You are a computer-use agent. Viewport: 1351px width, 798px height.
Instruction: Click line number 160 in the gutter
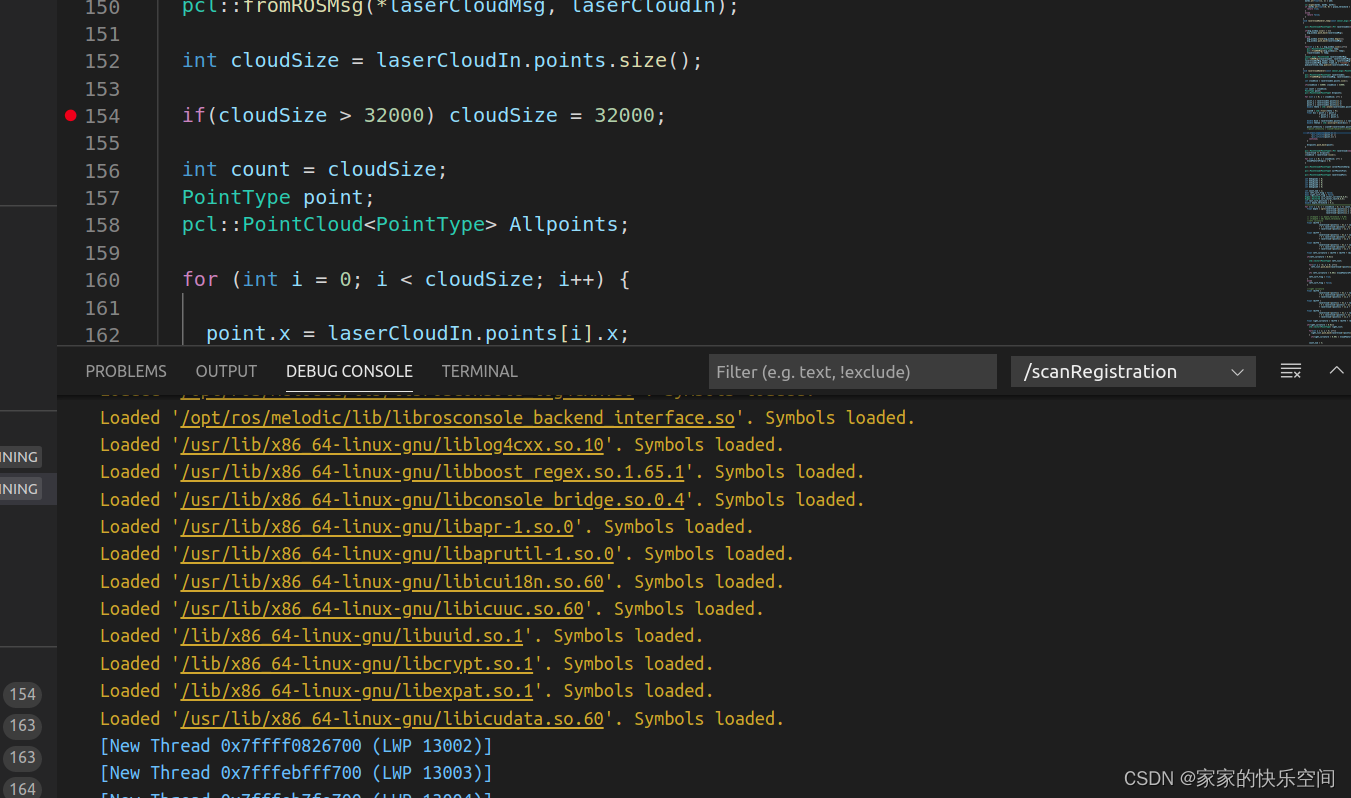coord(102,280)
